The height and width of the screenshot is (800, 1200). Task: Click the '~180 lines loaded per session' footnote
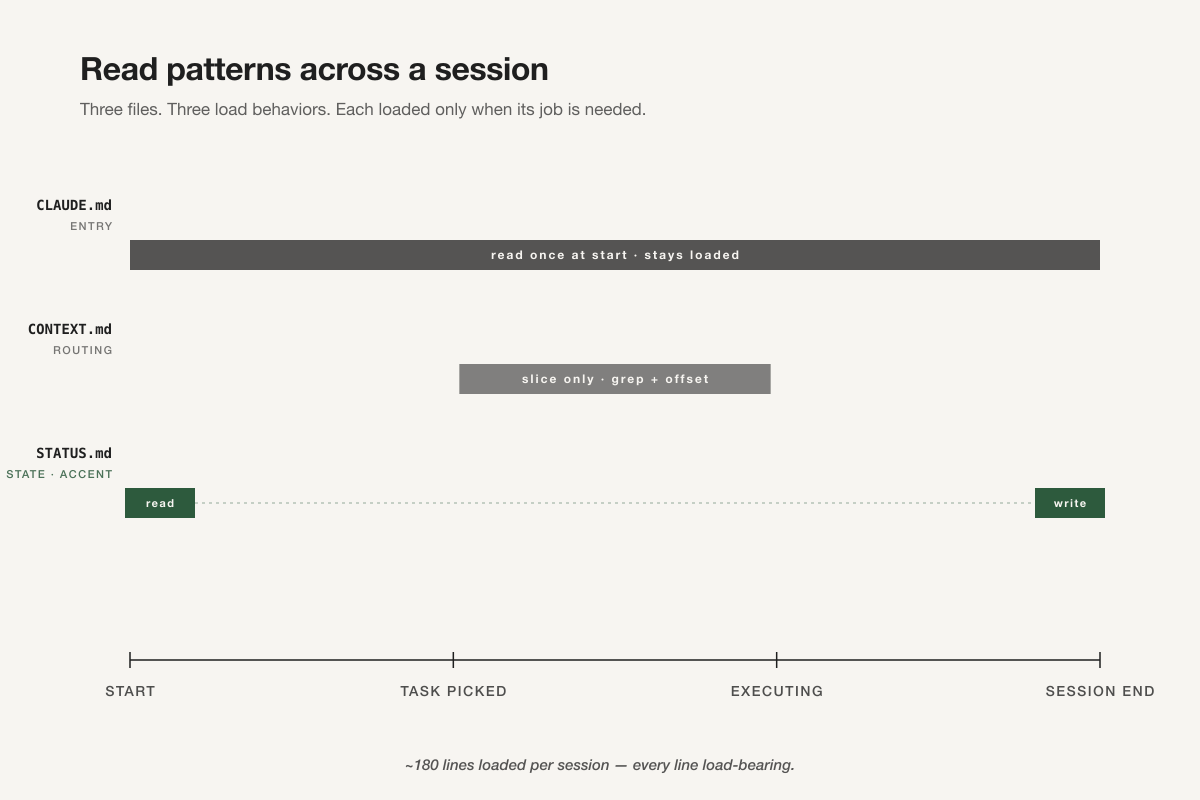coord(600,765)
